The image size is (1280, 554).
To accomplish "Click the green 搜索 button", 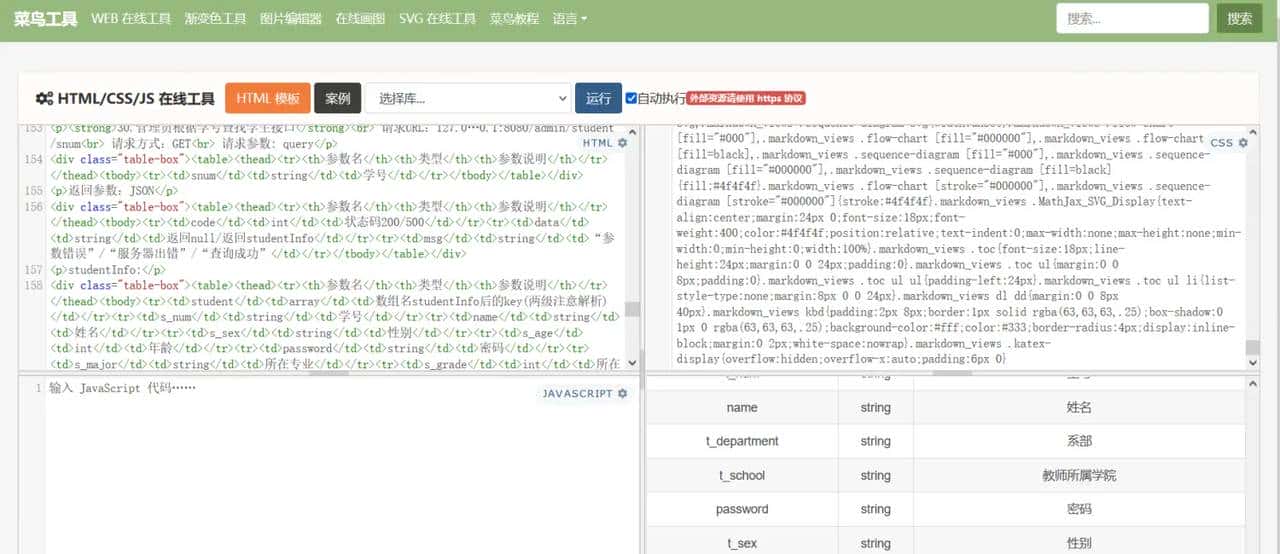I will tap(1240, 18).
